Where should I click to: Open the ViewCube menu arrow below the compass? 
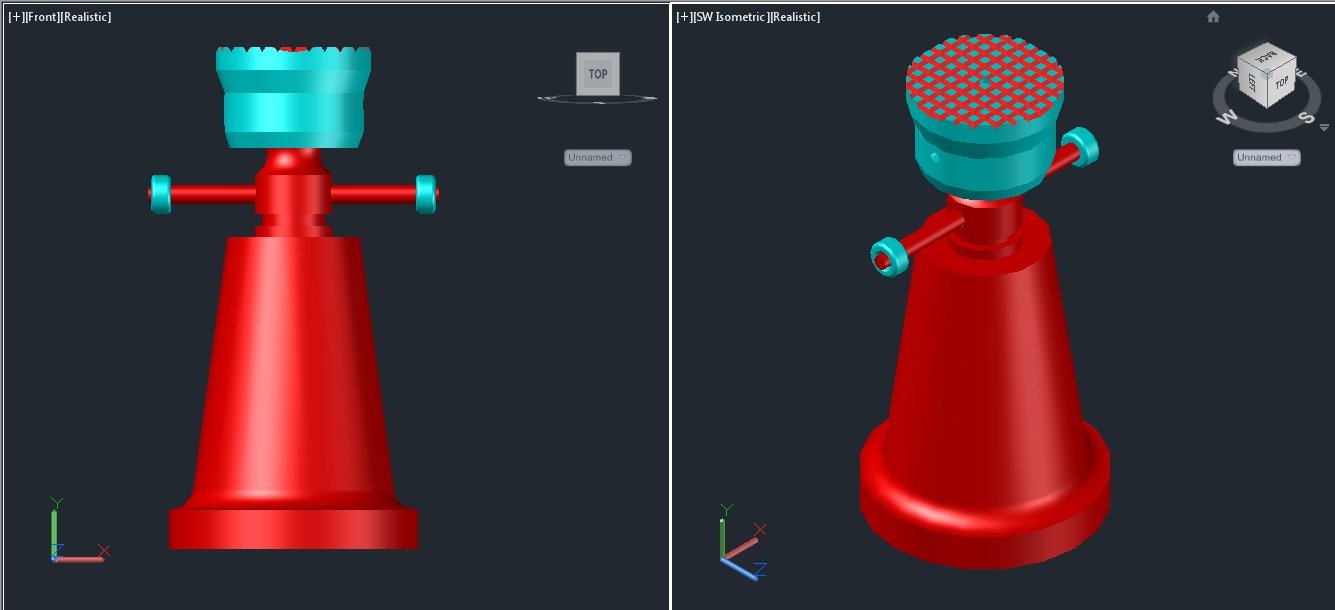(1324, 128)
